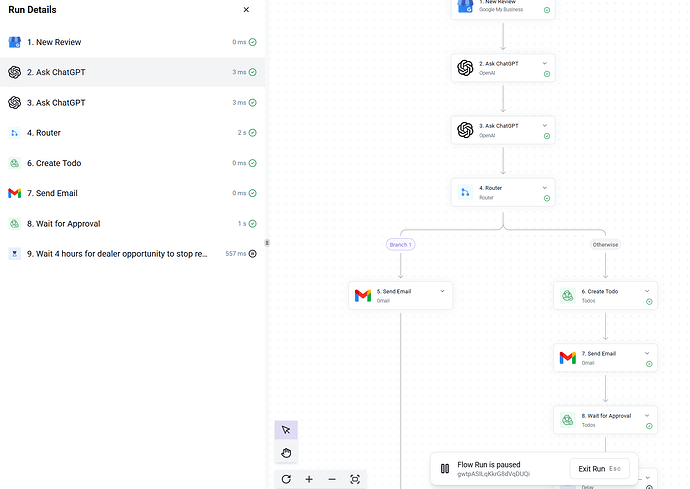This screenshot has height=489, width=690.
Task: Fit flow to screen with the frame icon
Action: click(355, 479)
